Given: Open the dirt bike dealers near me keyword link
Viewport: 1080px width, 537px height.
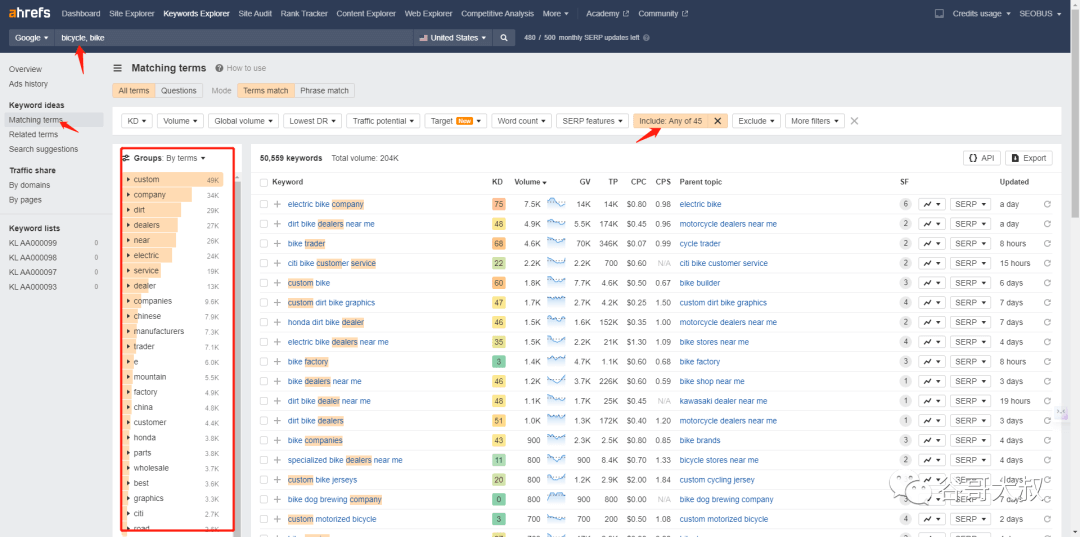Looking at the screenshot, I should pos(331,224).
